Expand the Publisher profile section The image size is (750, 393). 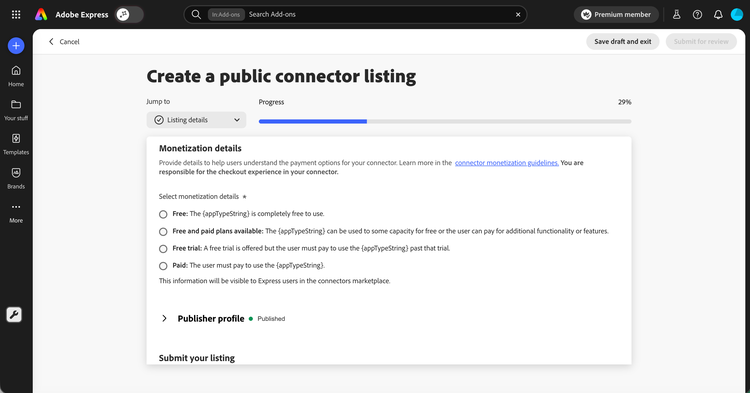tap(164, 318)
